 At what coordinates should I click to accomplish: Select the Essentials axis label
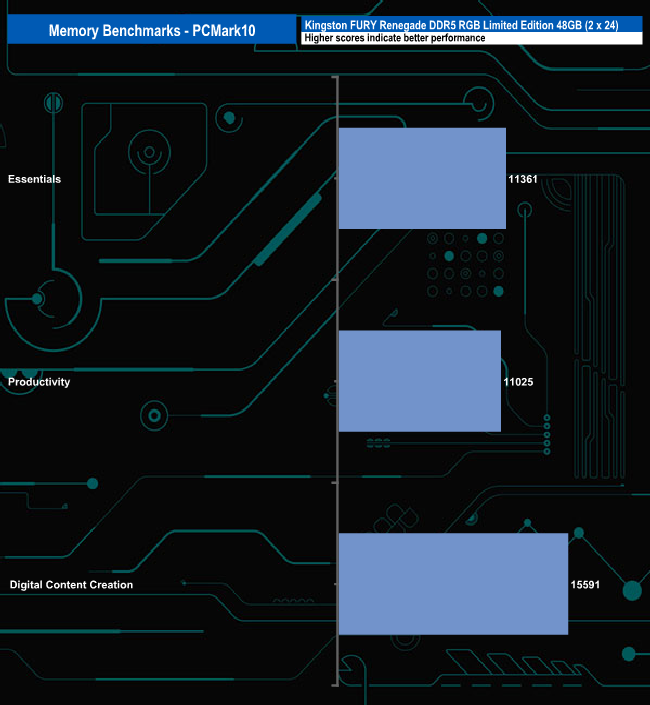coord(34,179)
